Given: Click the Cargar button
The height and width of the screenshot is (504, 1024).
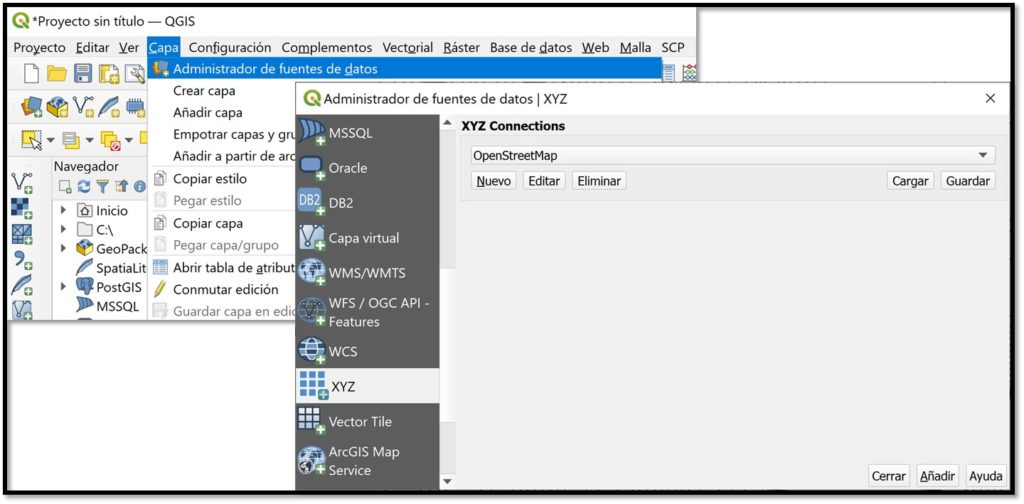Looking at the screenshot, I should [x=910, y=181].
